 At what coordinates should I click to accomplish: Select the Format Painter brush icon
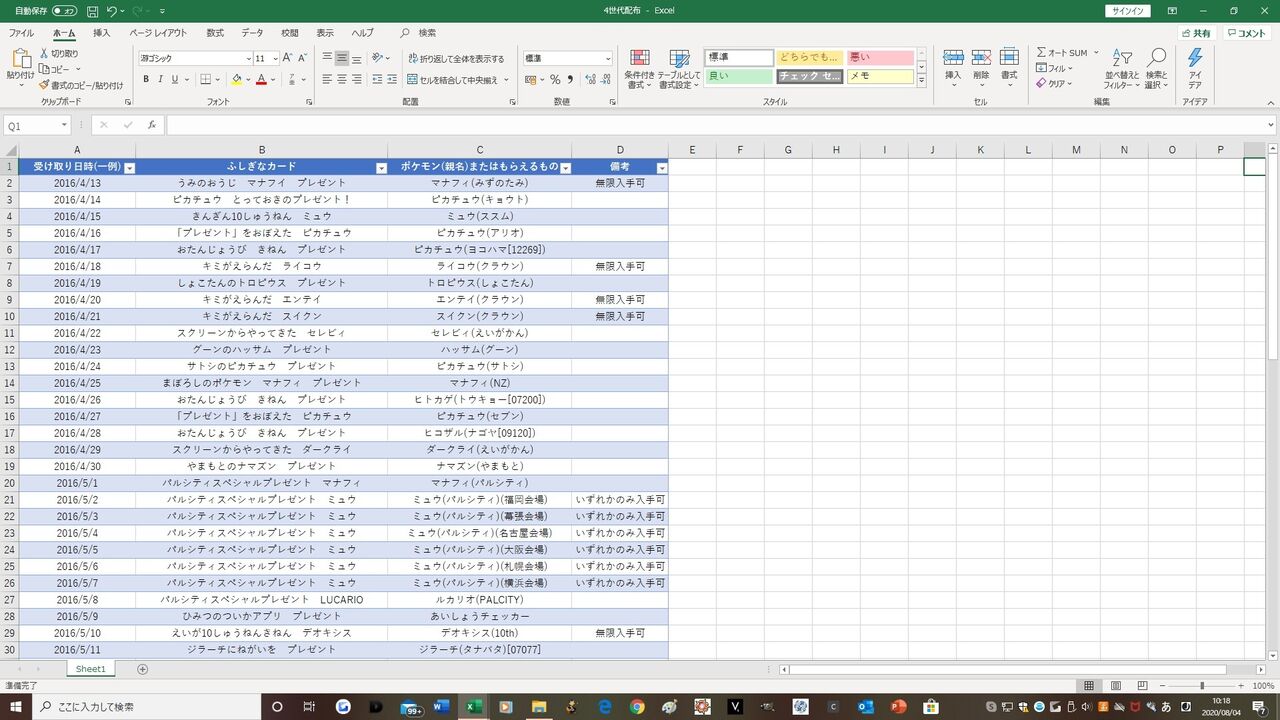click(44, 85)
